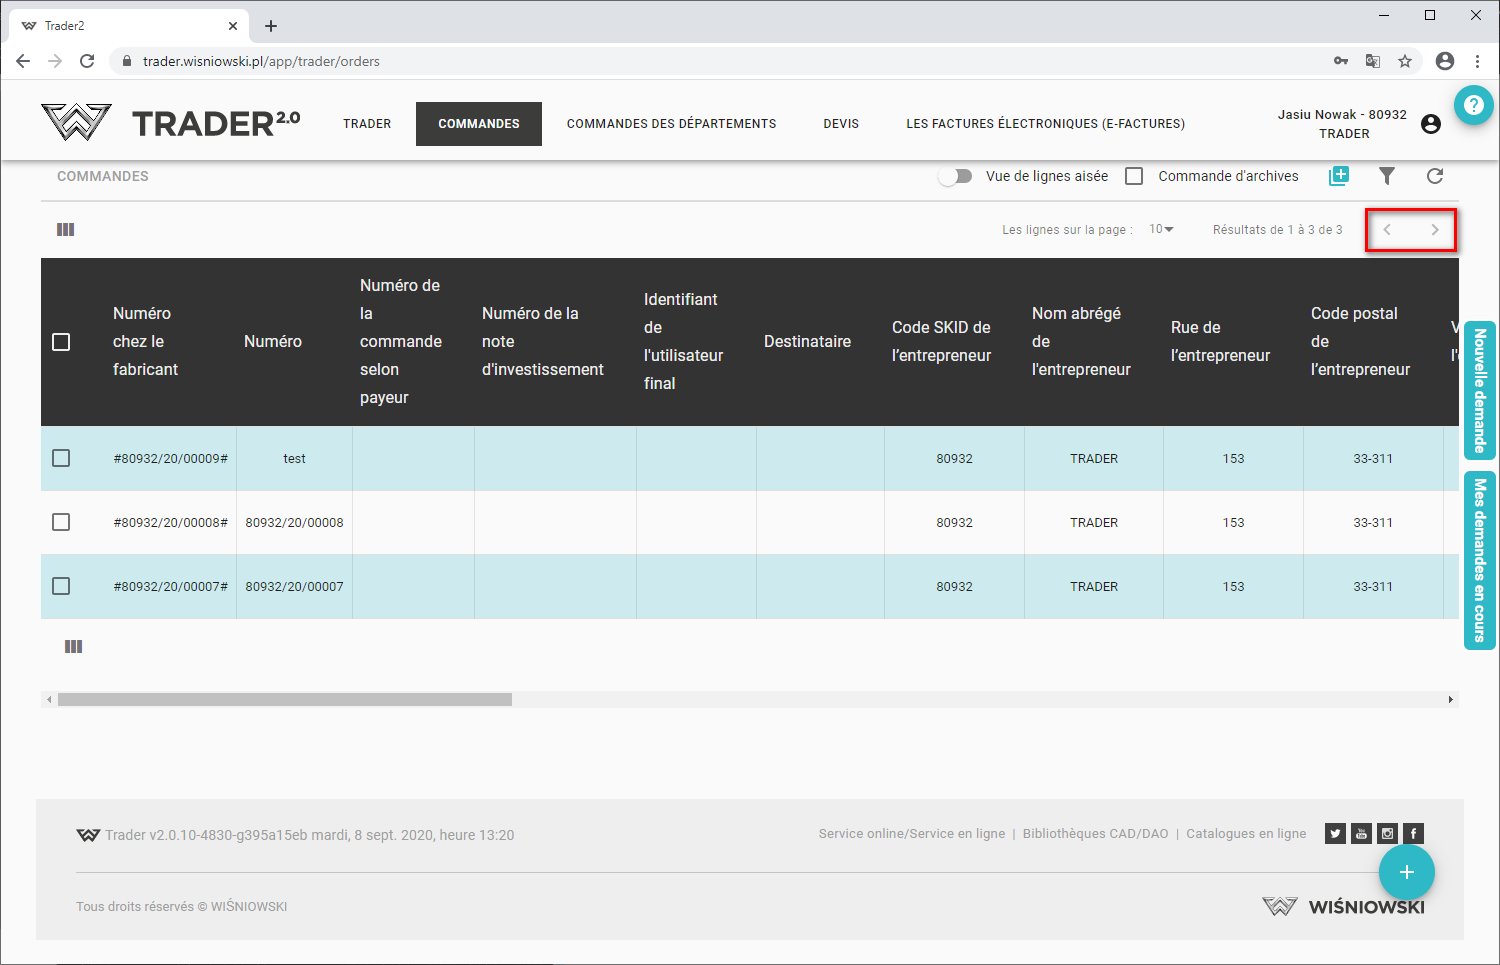The height and width of the screenshot is (965, 1500).
Task: Click the add new order icon
Action: (1338, 176)
